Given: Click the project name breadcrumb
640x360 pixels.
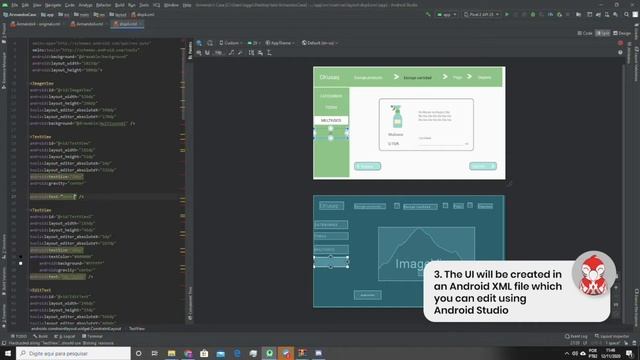Looking at the screenshot, I should tap(20, 15).
